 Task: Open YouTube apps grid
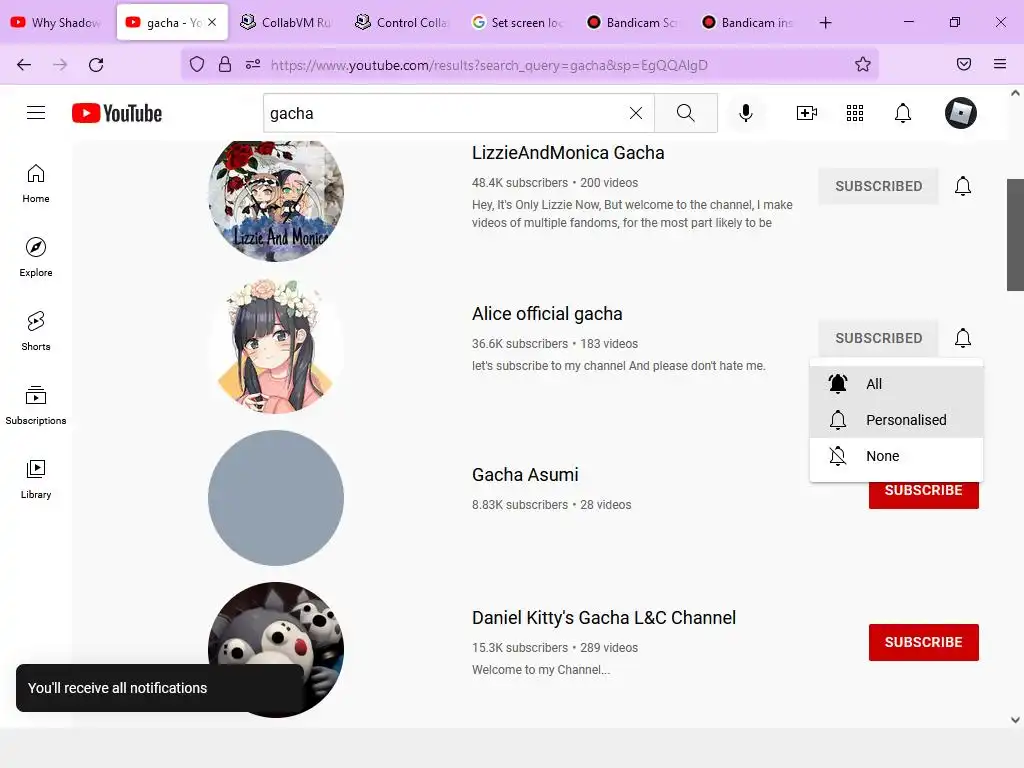coord(854,113)
